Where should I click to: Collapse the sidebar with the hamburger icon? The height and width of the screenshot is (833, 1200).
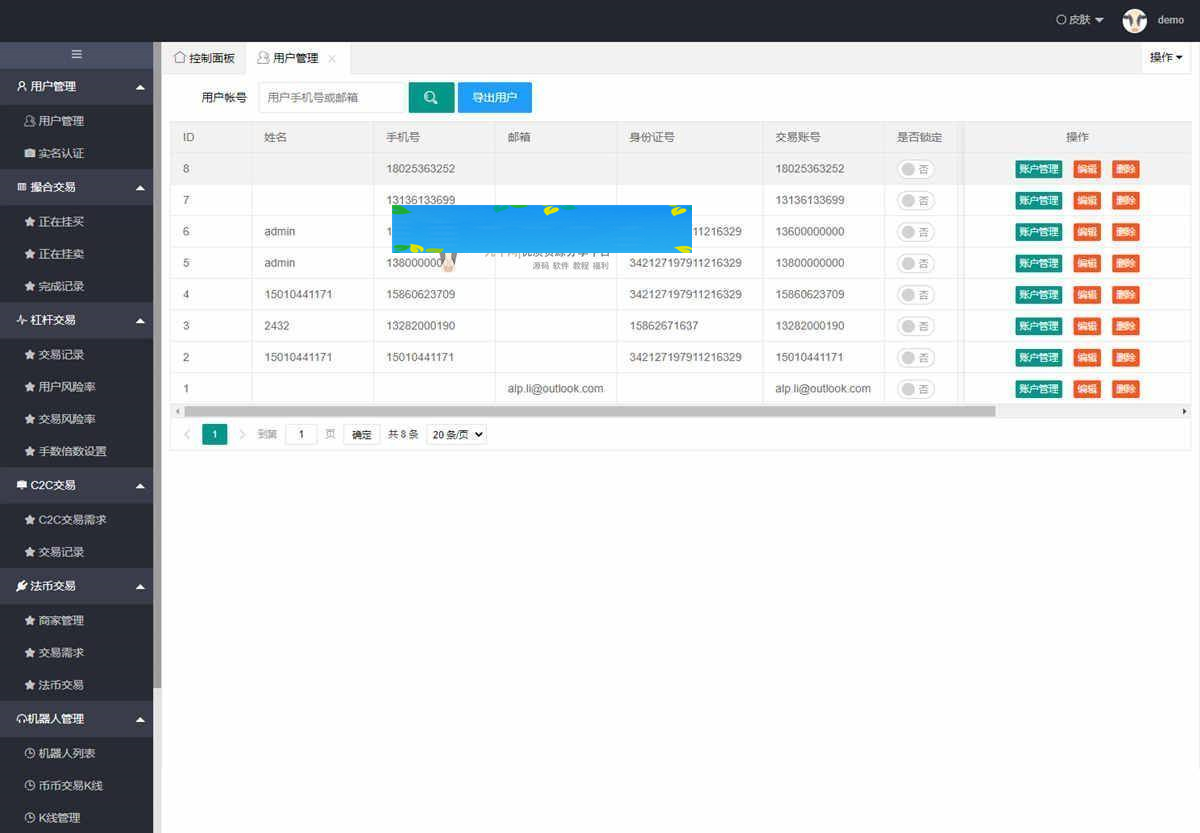75,54
